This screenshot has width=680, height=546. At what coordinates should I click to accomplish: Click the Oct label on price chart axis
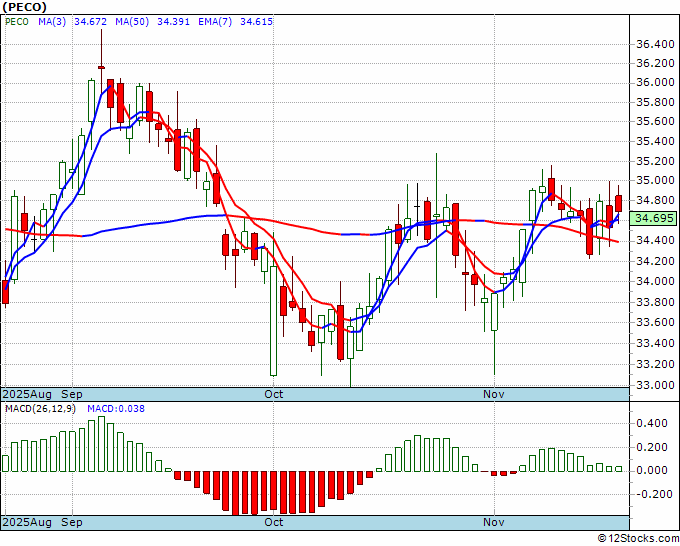(274, 394)
